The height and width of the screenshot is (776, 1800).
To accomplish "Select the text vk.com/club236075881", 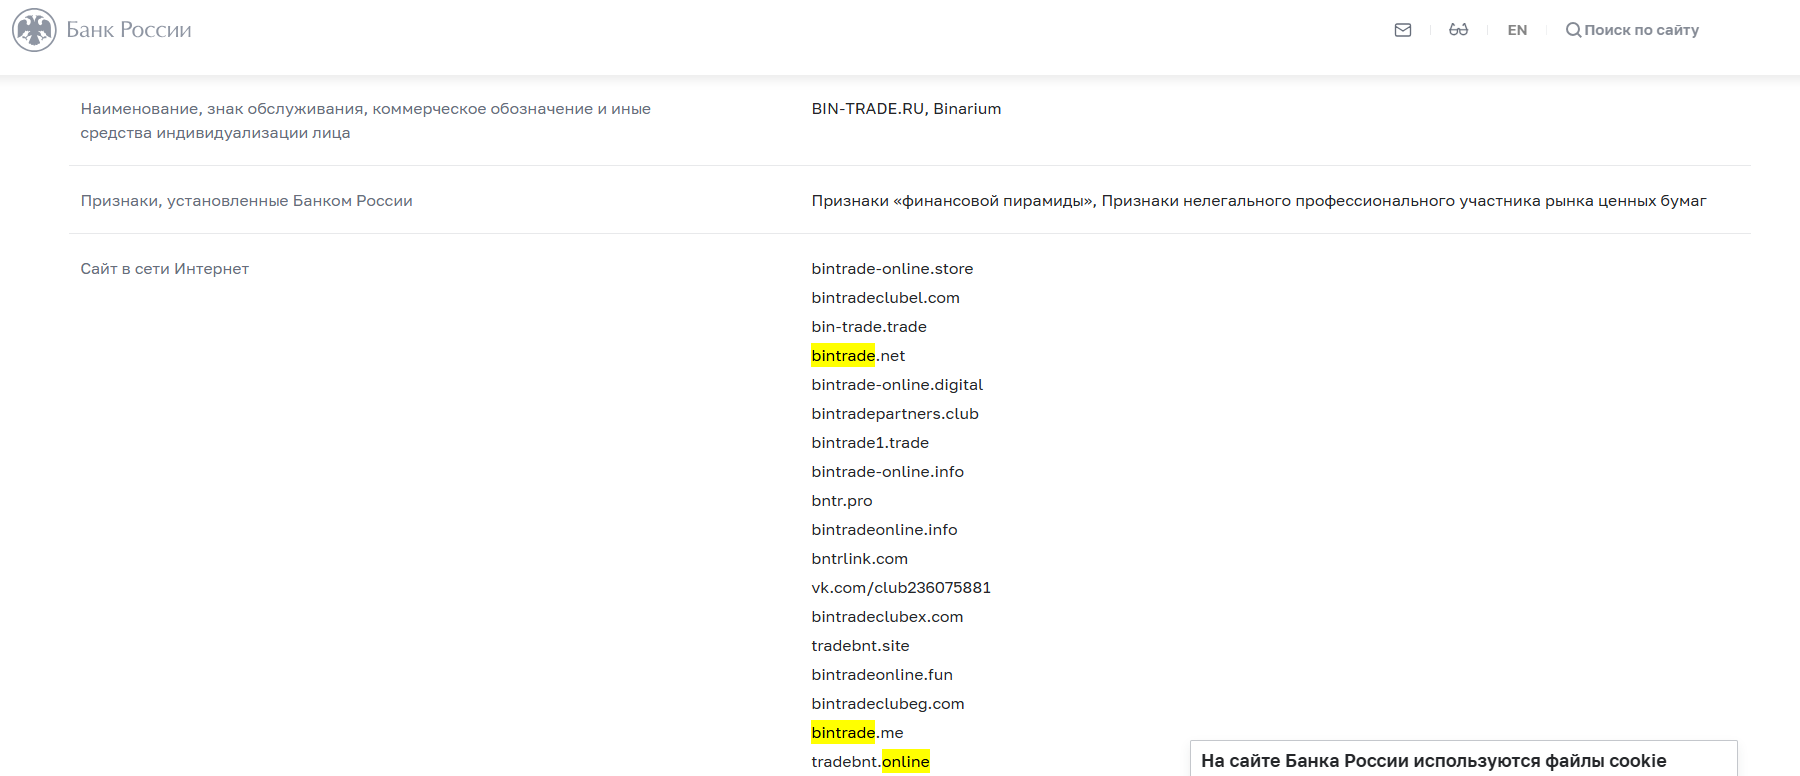I will [x=901, y=588].
